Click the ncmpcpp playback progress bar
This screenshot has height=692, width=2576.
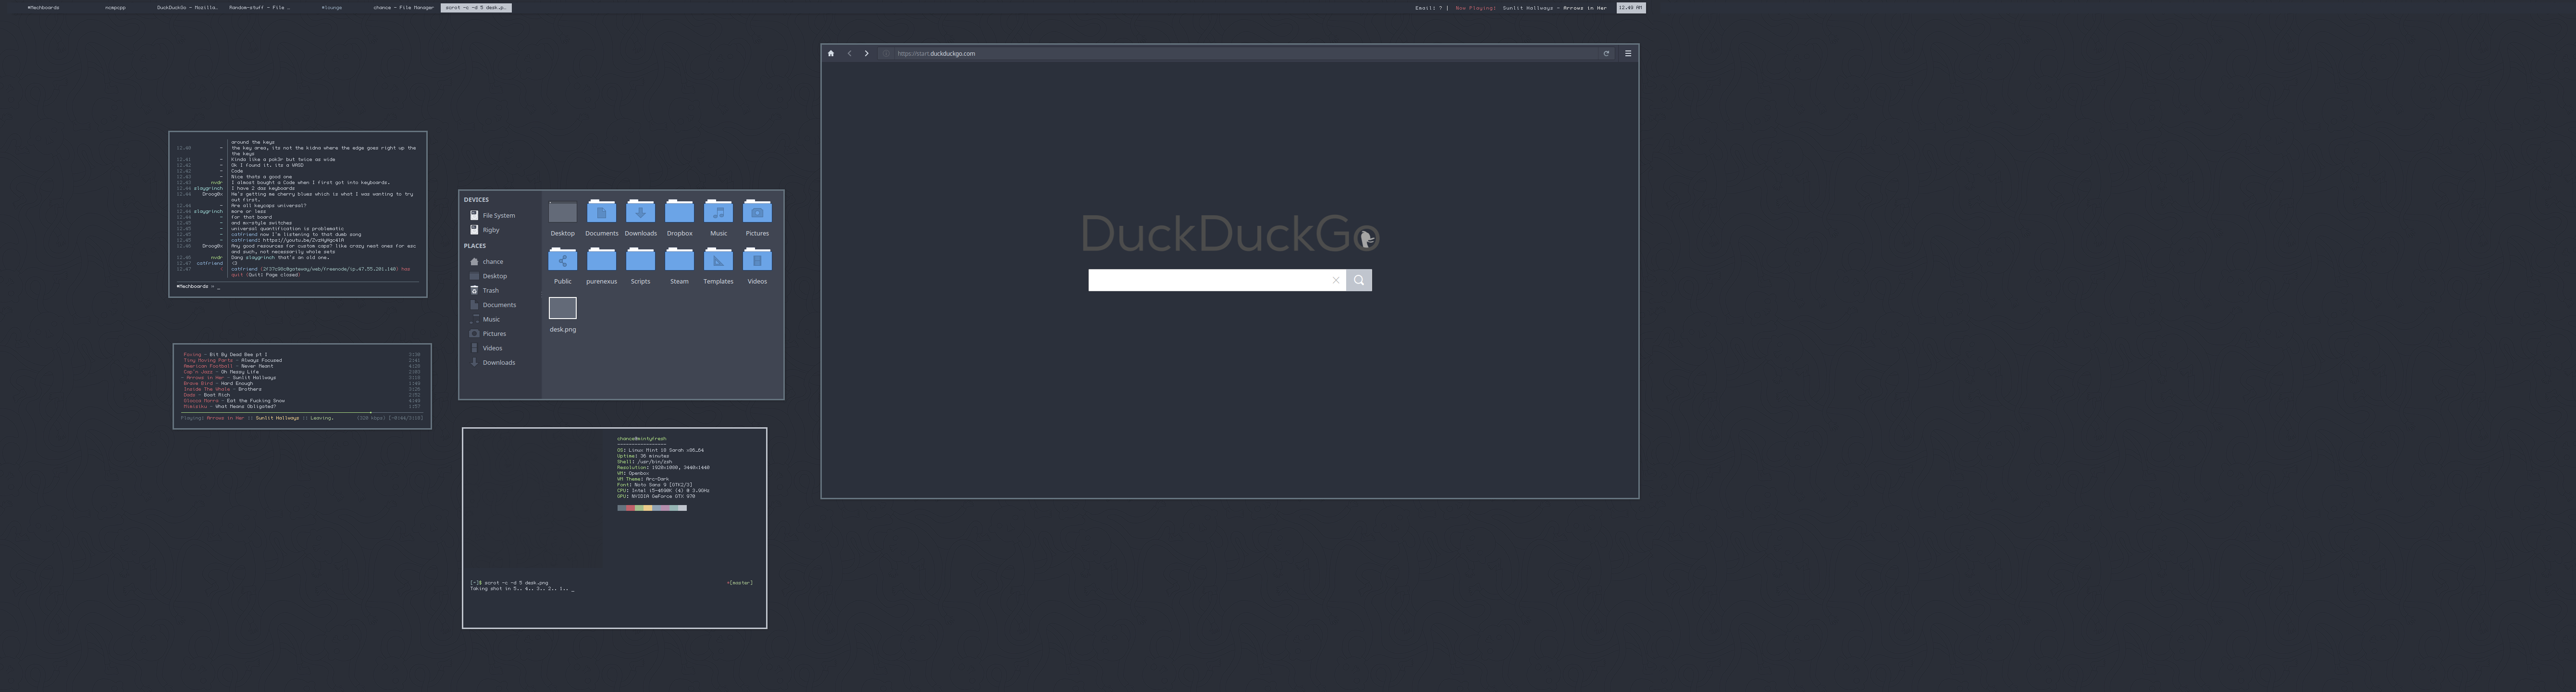tap(301, 413)
